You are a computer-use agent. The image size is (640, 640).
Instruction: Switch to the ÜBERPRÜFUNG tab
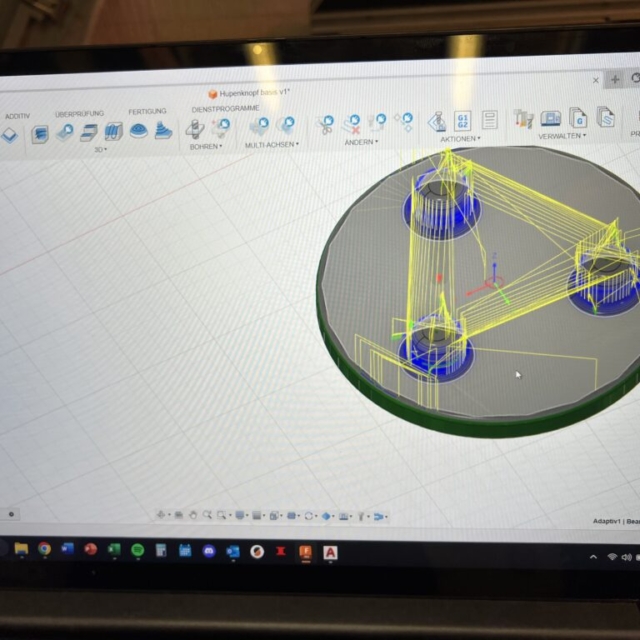pos(79,114)
